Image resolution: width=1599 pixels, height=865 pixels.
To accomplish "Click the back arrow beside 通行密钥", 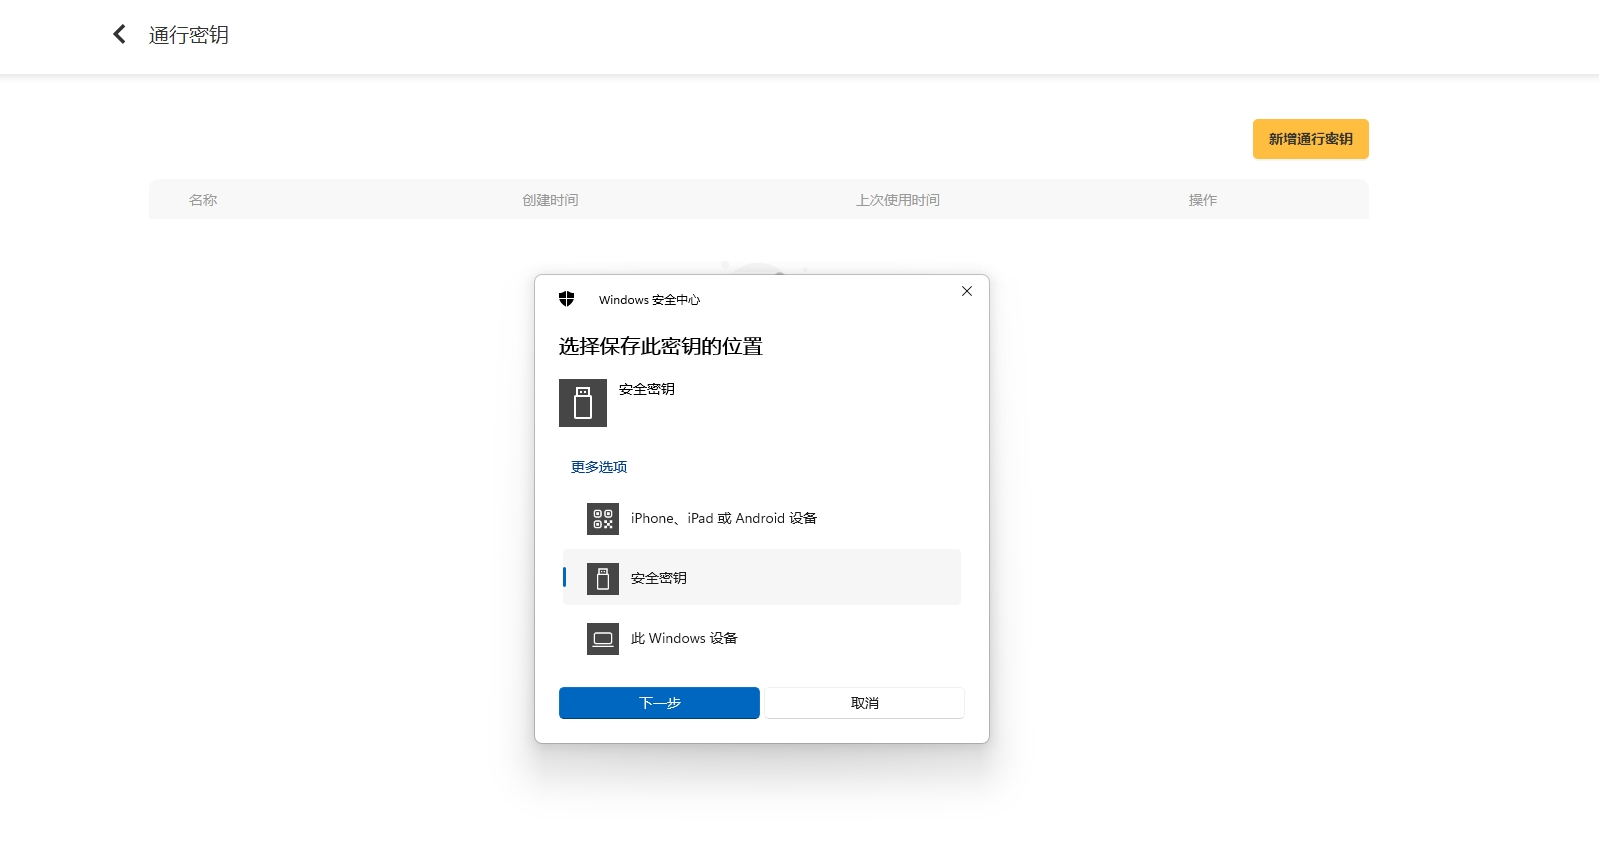I will tap(119, 35).
